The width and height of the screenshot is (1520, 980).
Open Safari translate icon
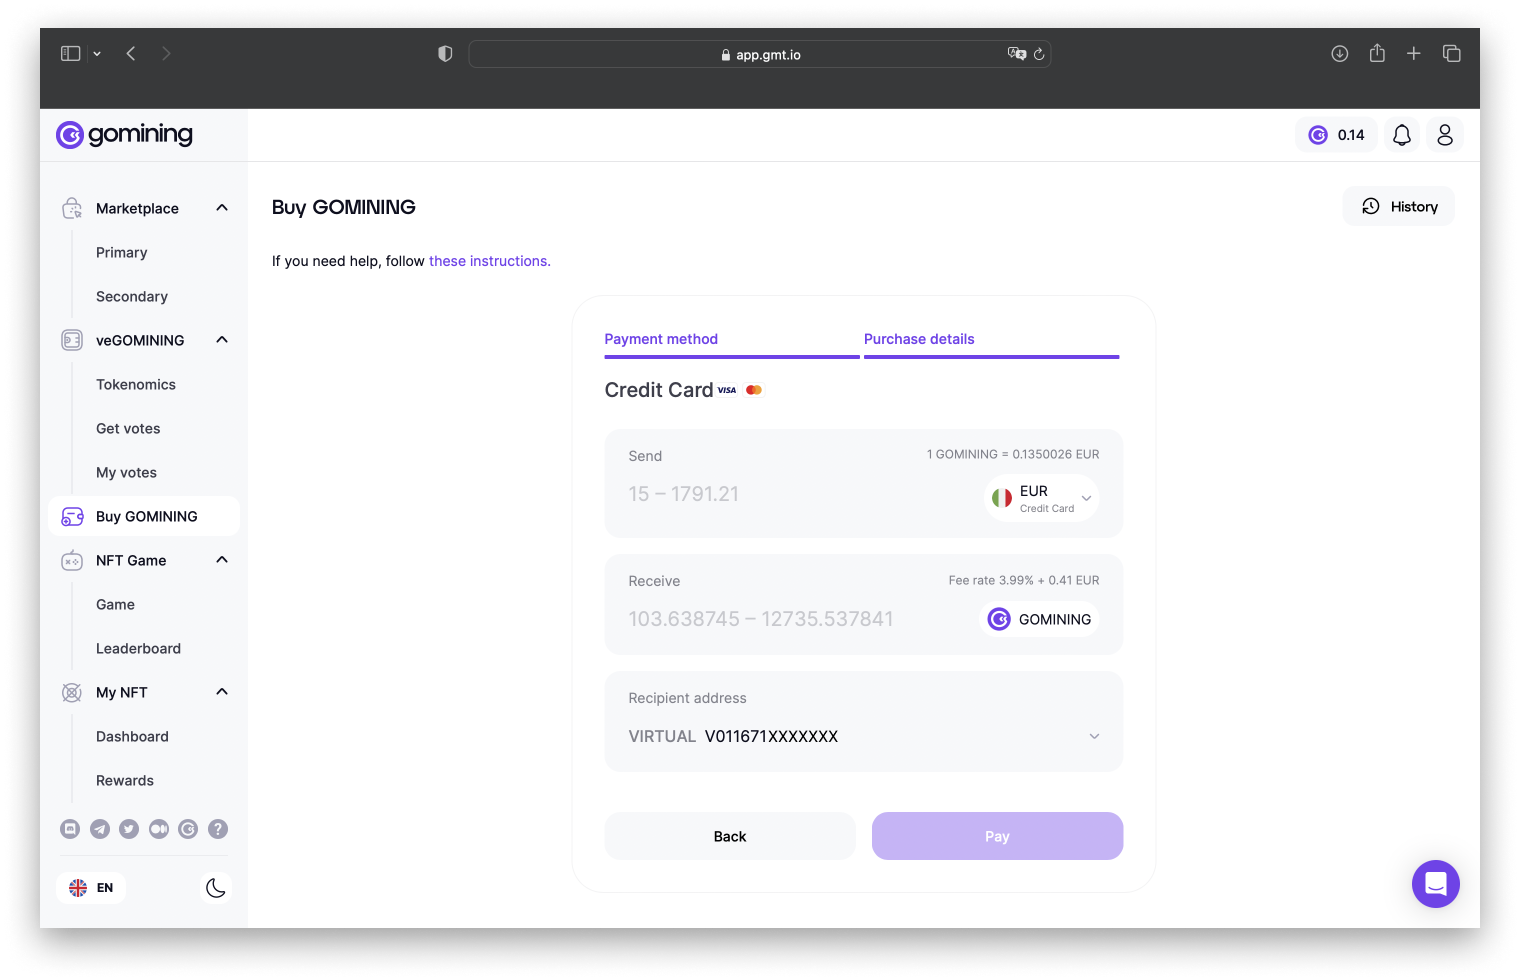pos(1017,54)
